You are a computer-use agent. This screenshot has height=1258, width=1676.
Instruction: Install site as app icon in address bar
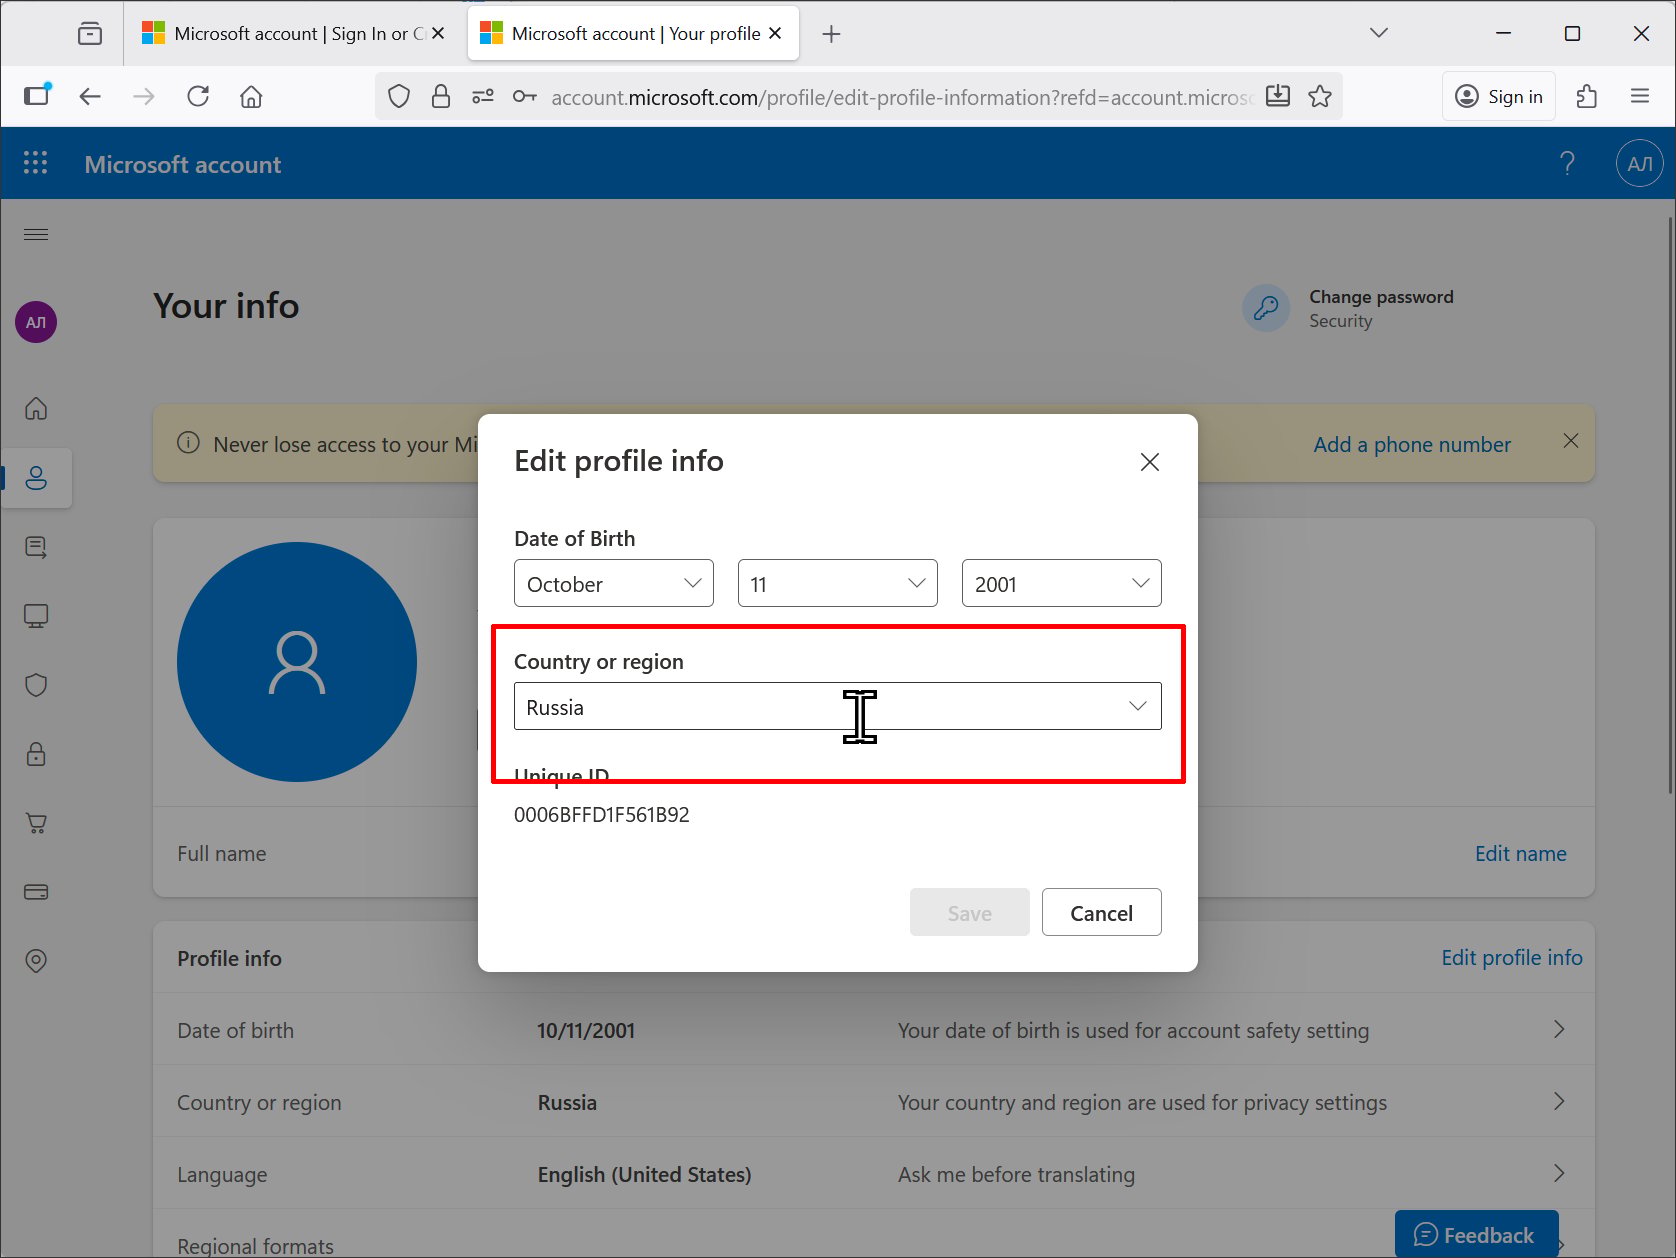point(1277,96)
